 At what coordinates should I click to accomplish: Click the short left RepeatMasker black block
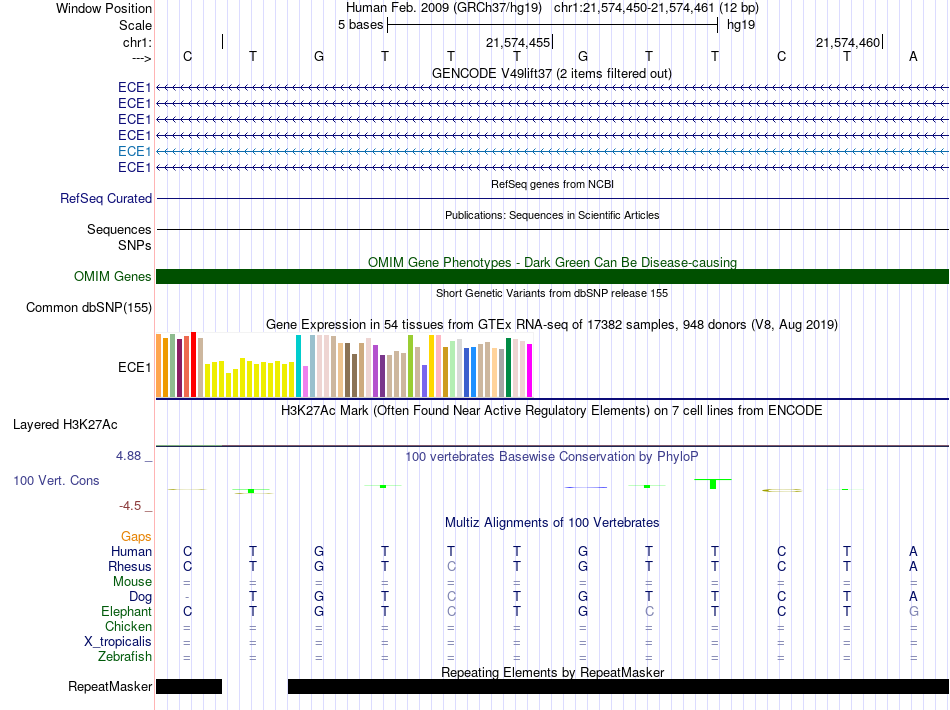click(189, 686)
